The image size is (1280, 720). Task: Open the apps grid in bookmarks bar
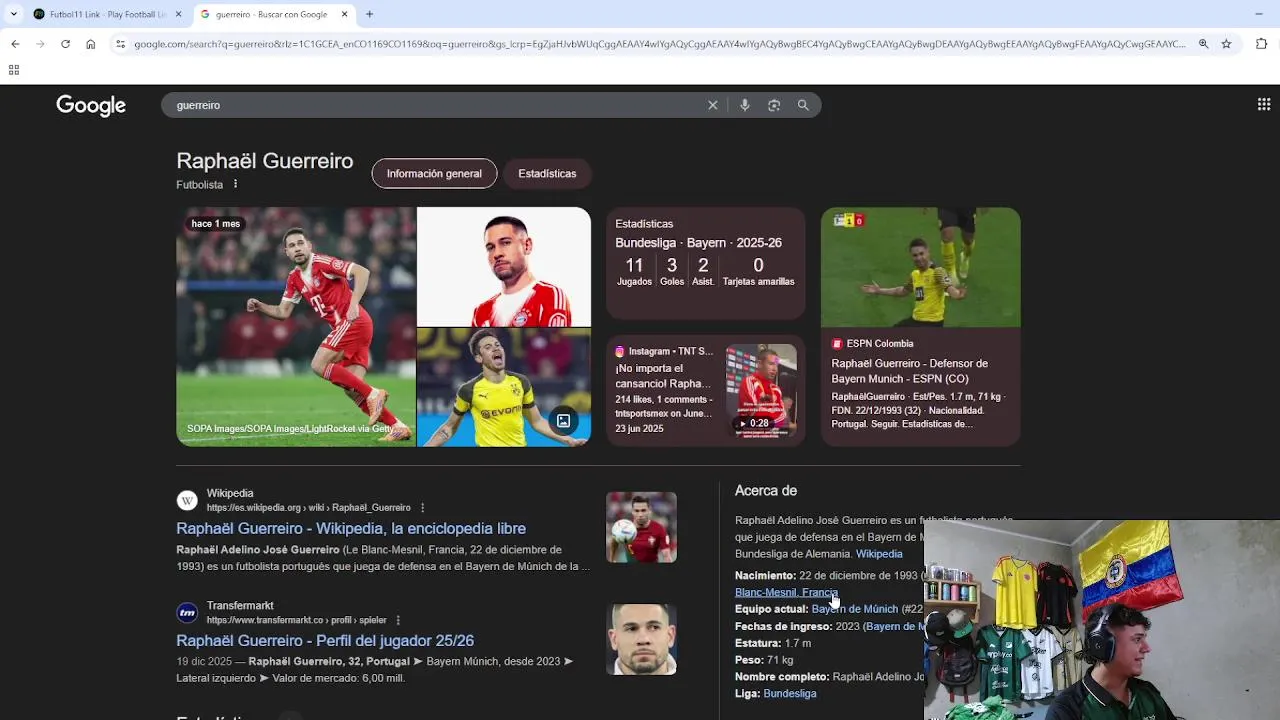[14, 70]
